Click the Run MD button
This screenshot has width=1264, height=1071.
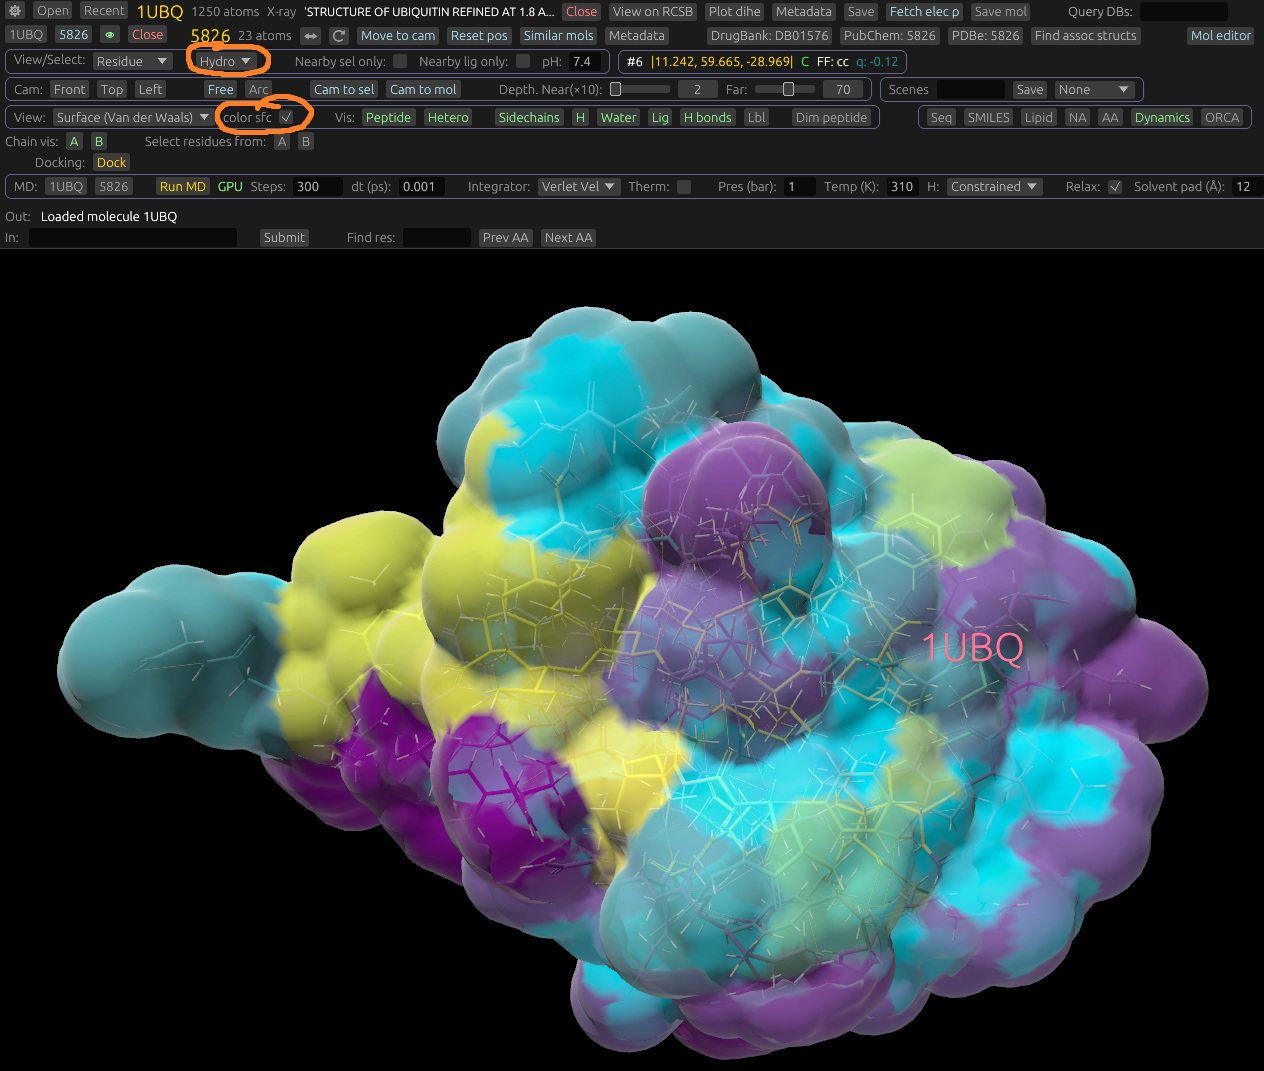tap(182, 187)
